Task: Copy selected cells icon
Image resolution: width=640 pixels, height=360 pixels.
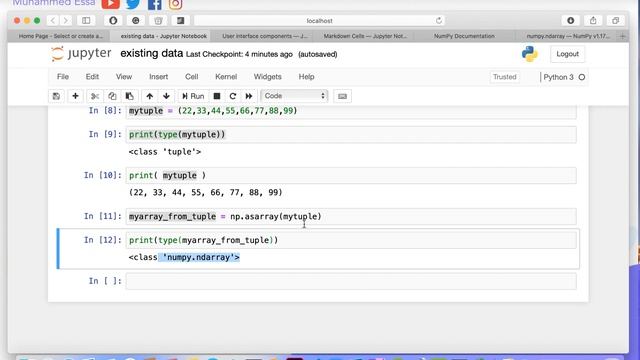Action: 112,96
